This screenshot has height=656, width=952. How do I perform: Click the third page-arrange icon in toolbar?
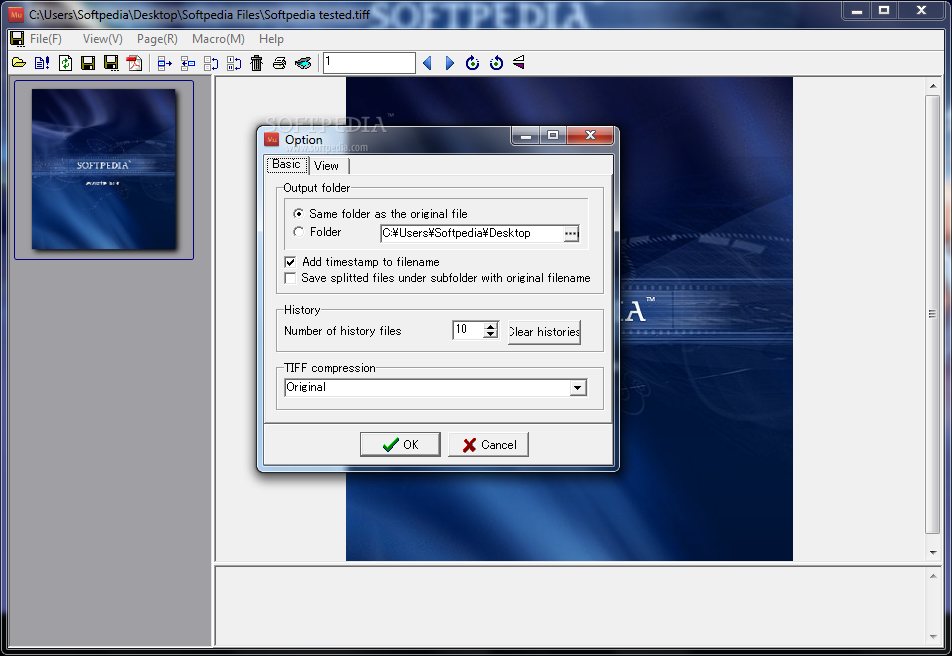click(211, 63)
